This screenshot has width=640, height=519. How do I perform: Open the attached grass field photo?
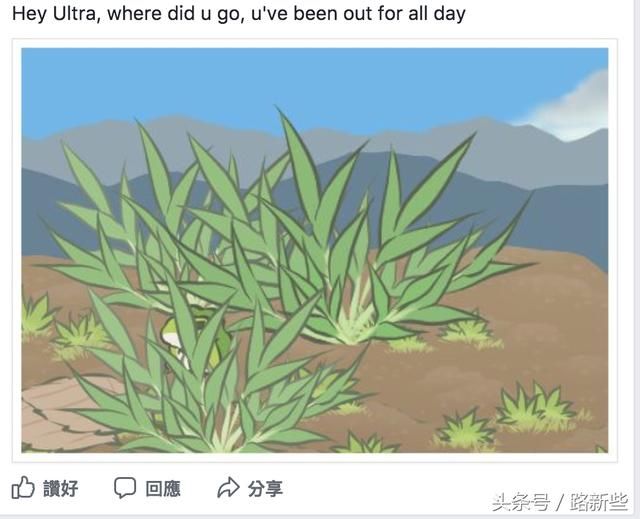click(315, 250)
